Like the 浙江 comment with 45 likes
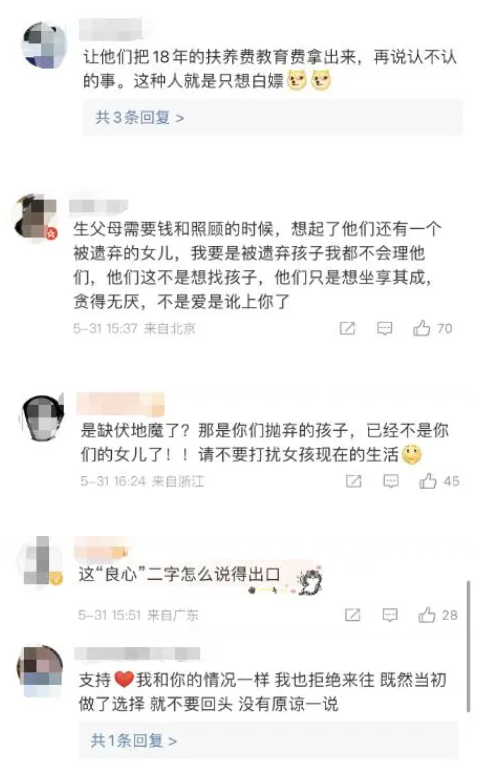 [428, 481]
